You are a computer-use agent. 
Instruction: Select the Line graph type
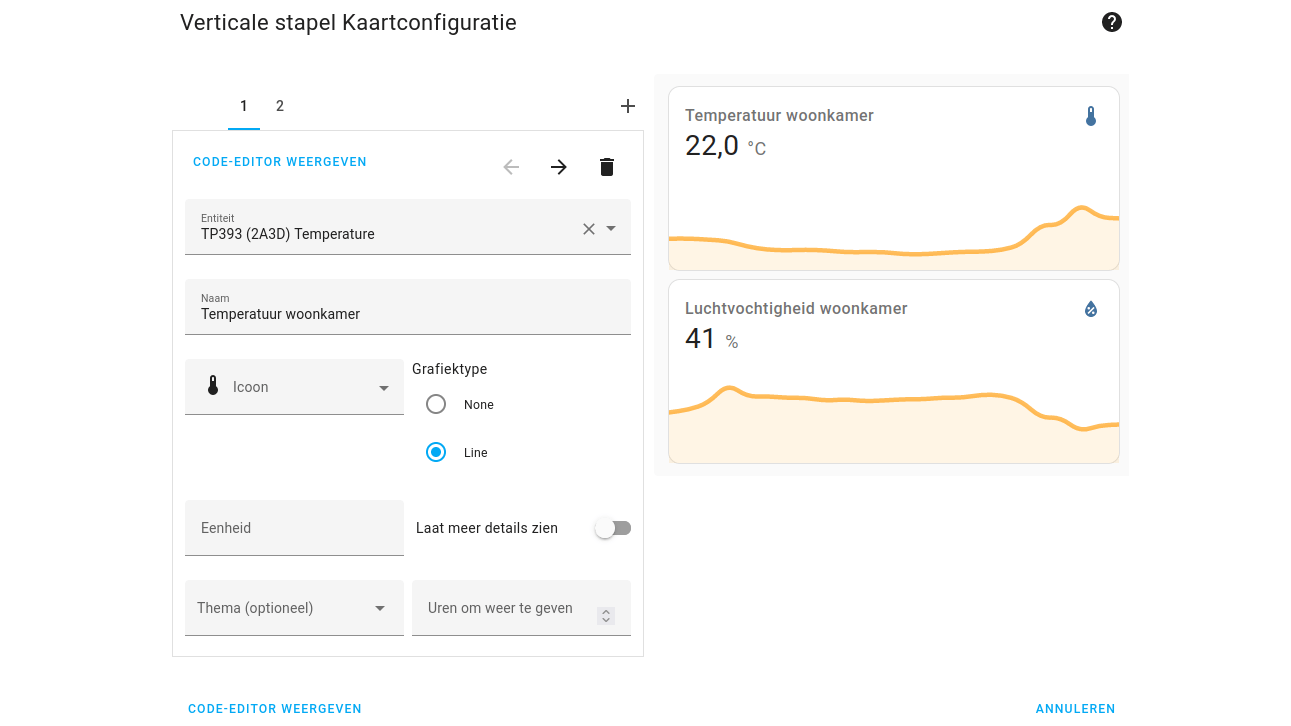click(x=436, y=453)
